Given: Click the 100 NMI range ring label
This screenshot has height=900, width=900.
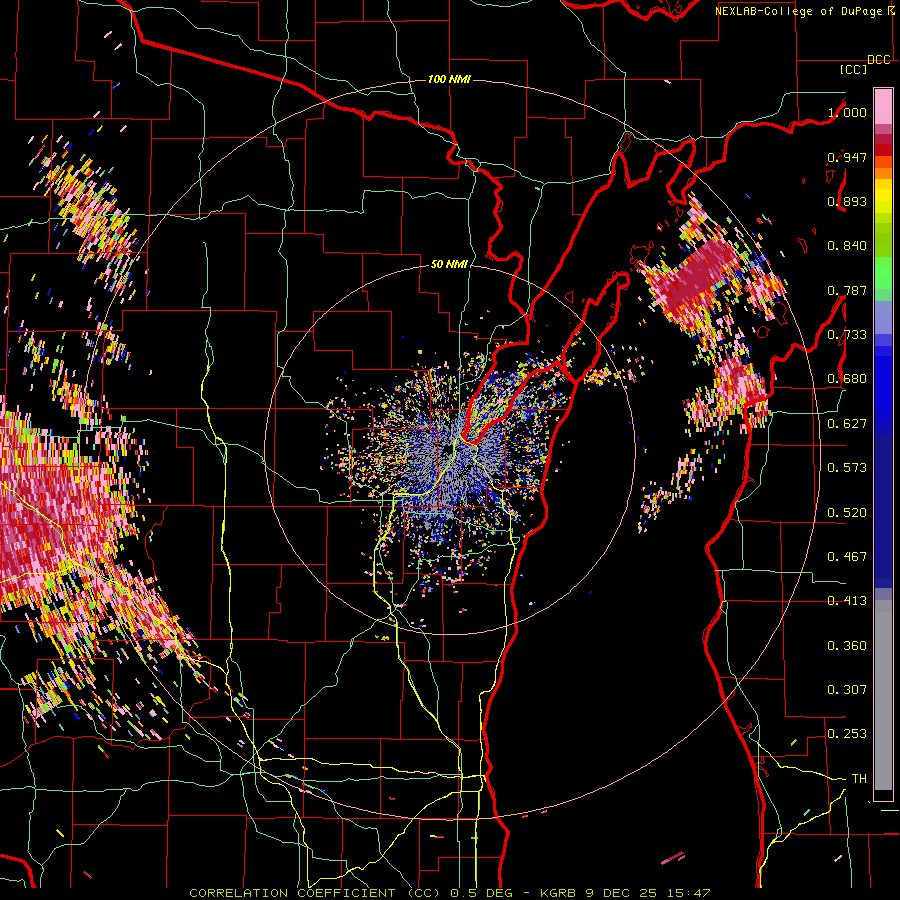Looking at the screenshot, I should pos(449,79).
